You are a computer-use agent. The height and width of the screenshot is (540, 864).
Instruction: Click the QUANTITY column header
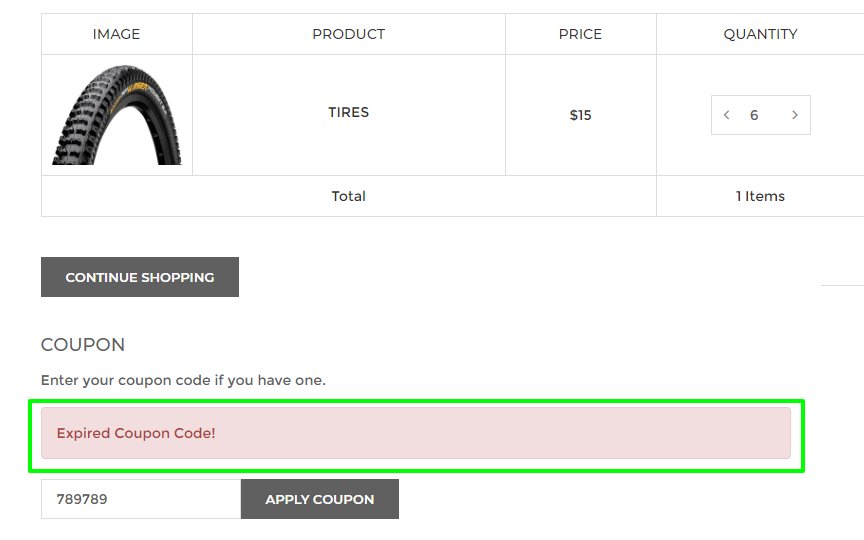pyautogui.click(x=760, y=34)
